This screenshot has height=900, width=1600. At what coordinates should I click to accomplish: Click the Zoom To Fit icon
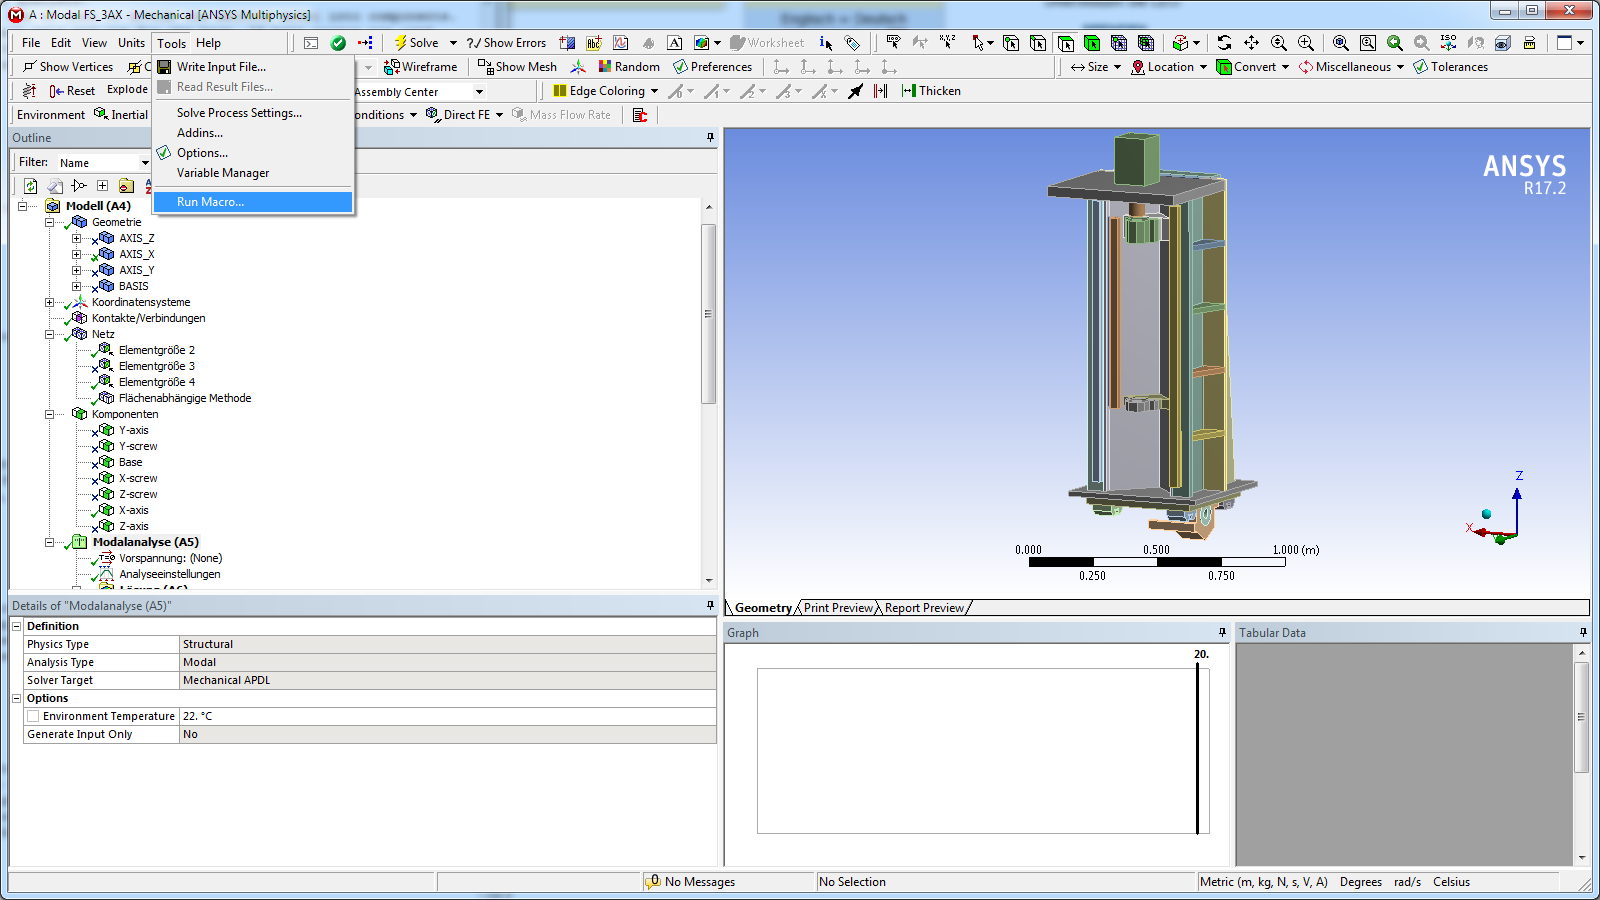1341,43
